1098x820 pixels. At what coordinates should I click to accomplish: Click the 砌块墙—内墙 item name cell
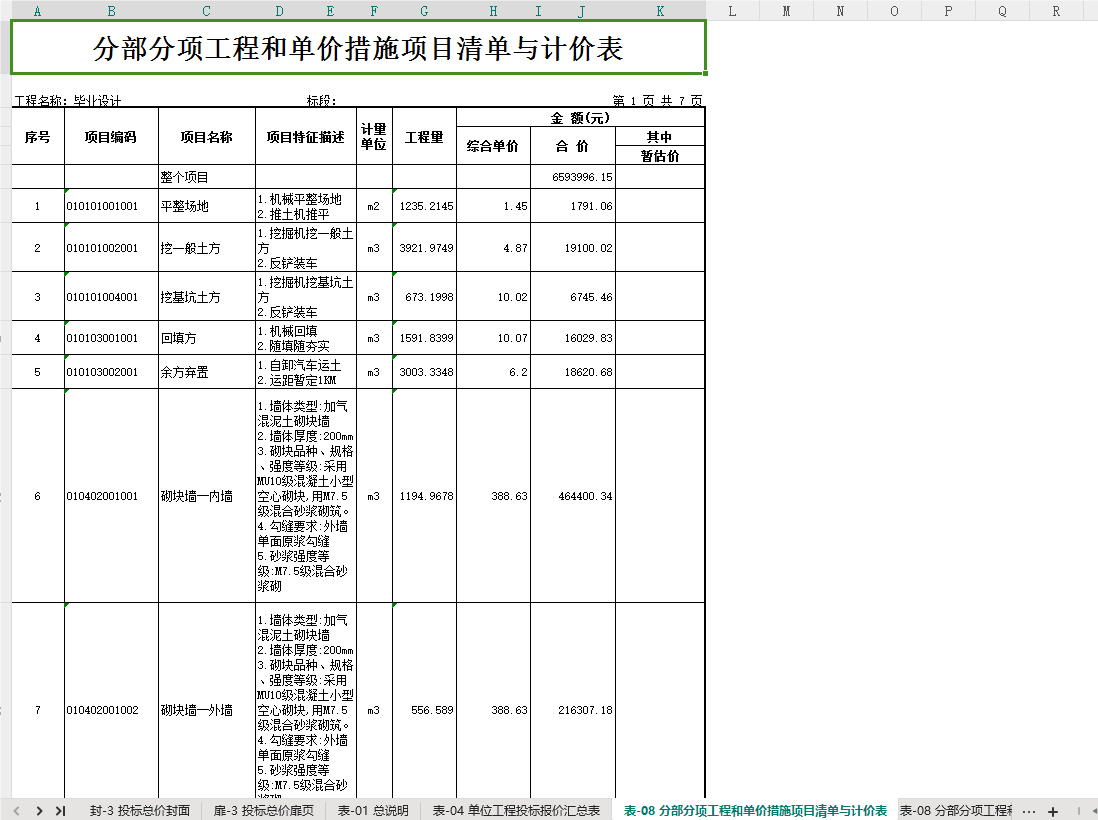coord(207,496)
